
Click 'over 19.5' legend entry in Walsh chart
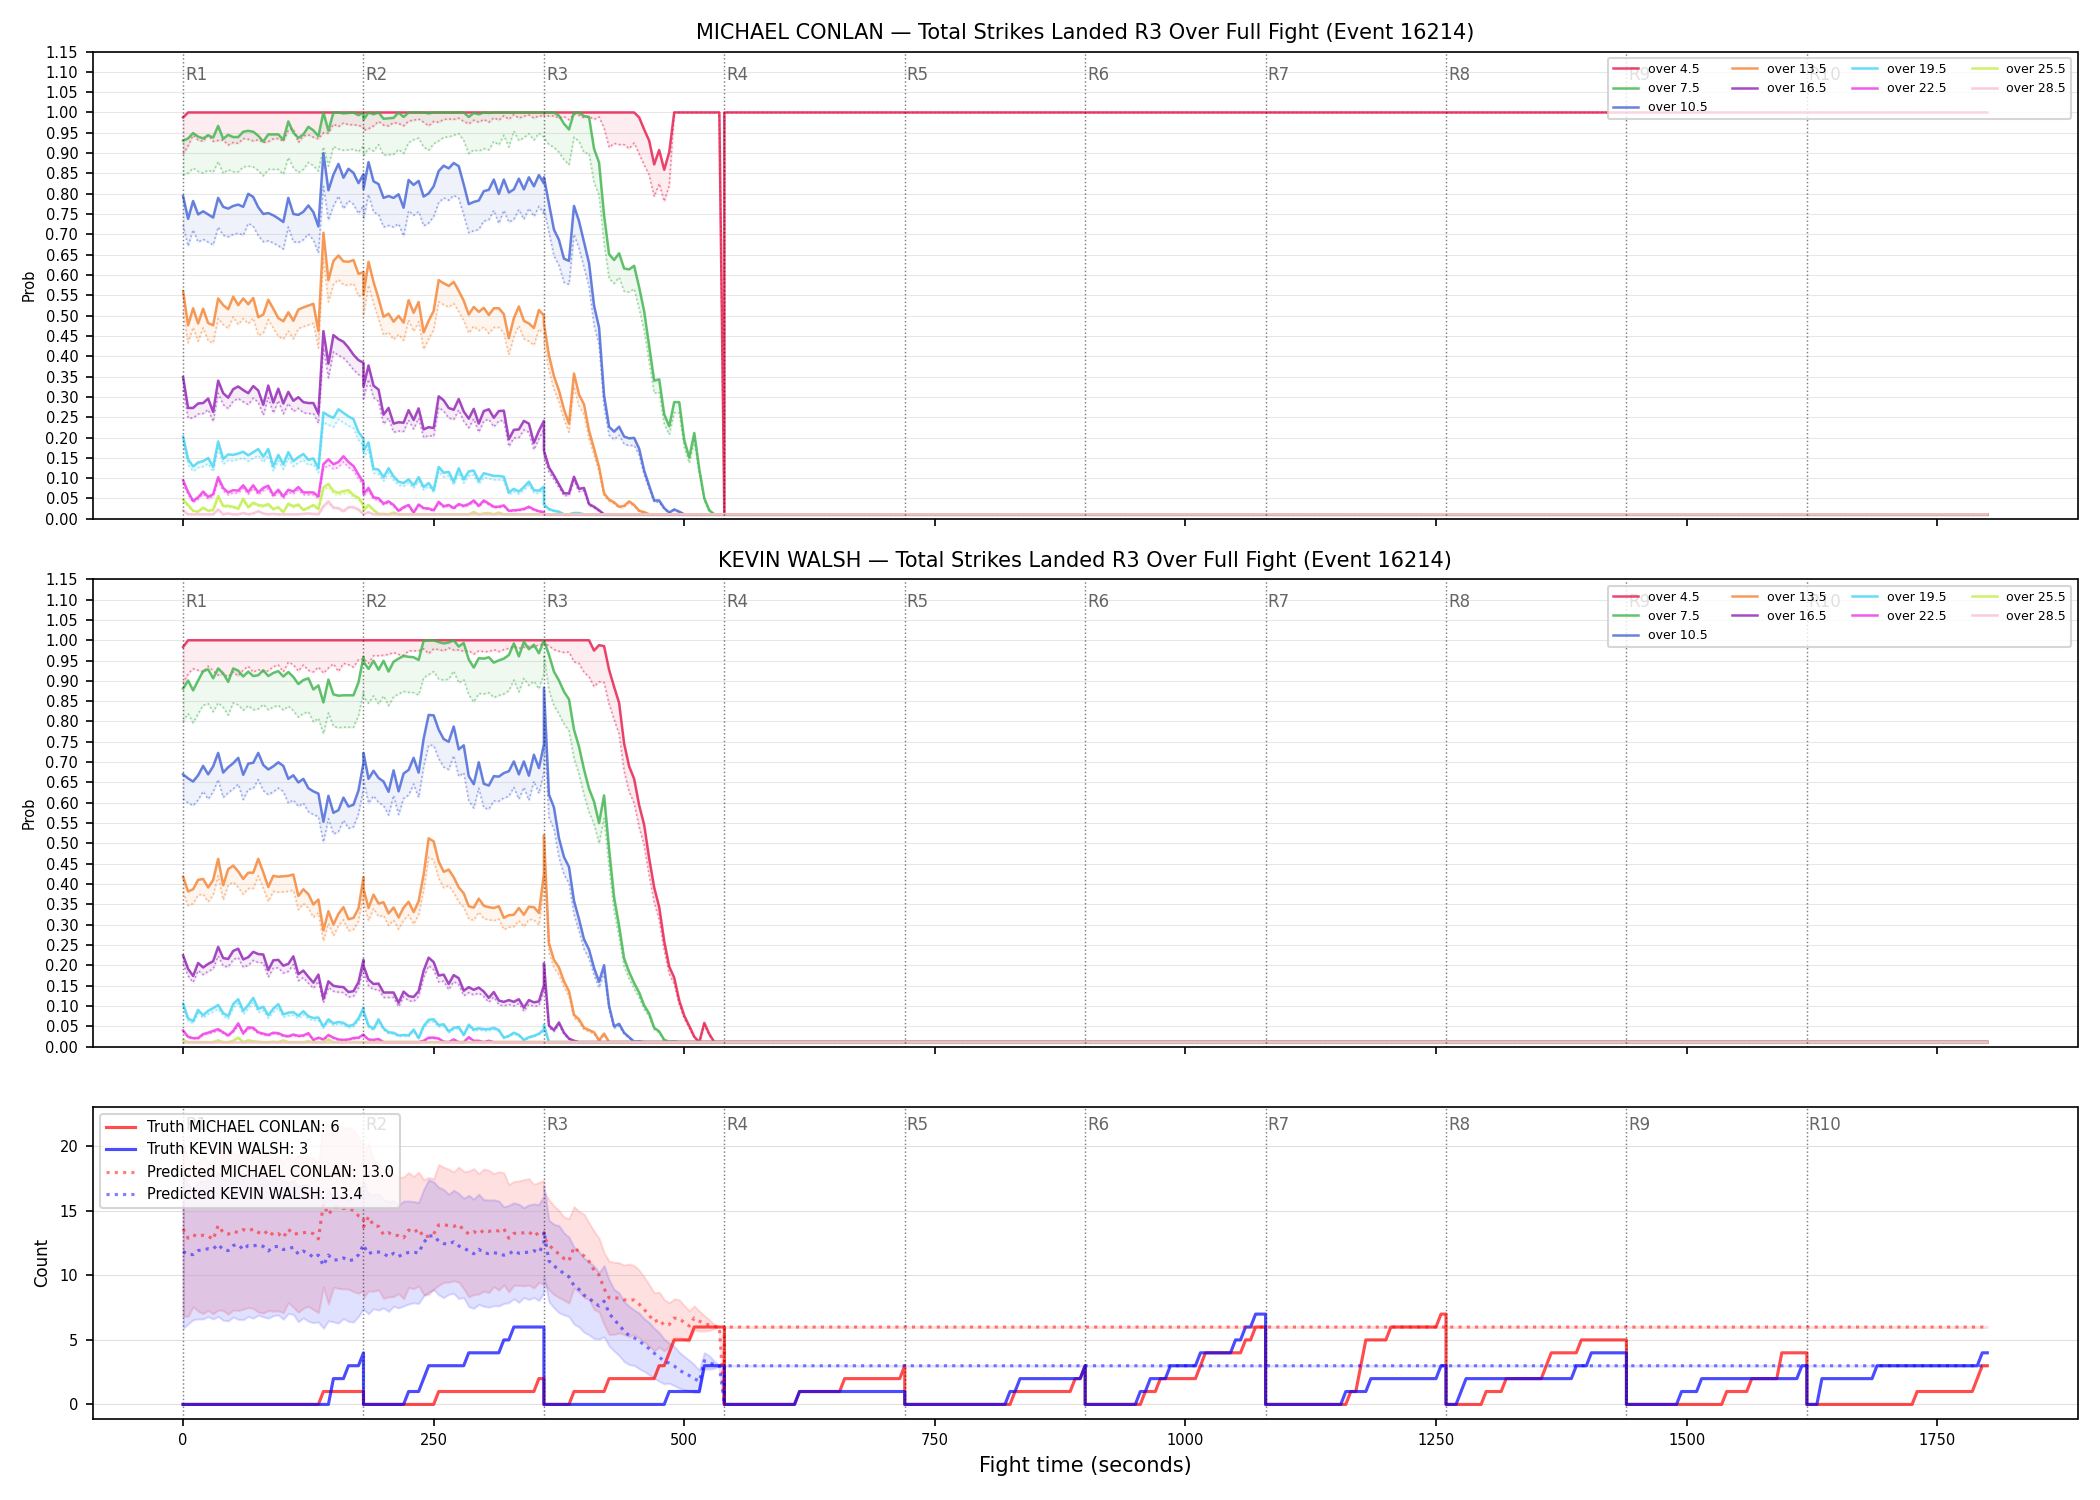[x=1899, y=597]
